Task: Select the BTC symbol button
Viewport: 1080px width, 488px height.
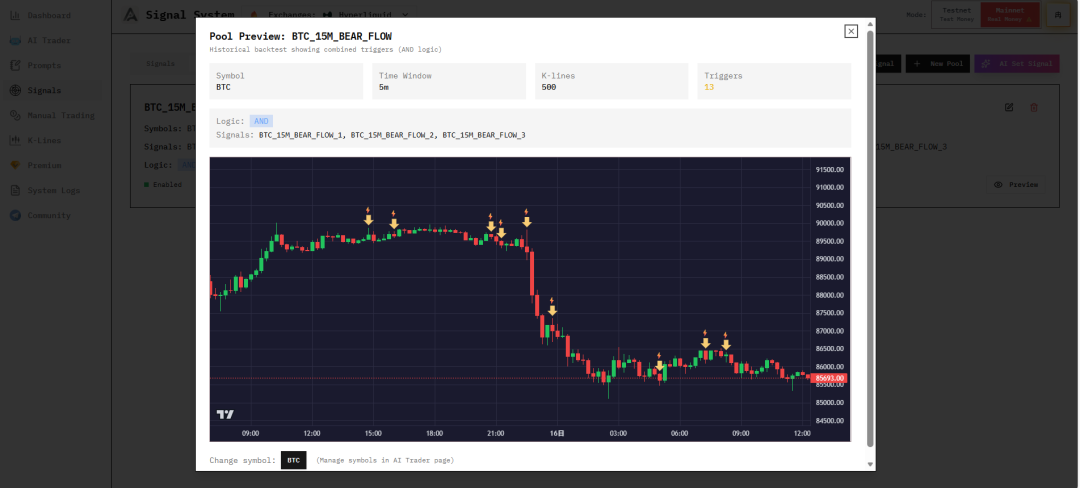Action: [293, 460]
